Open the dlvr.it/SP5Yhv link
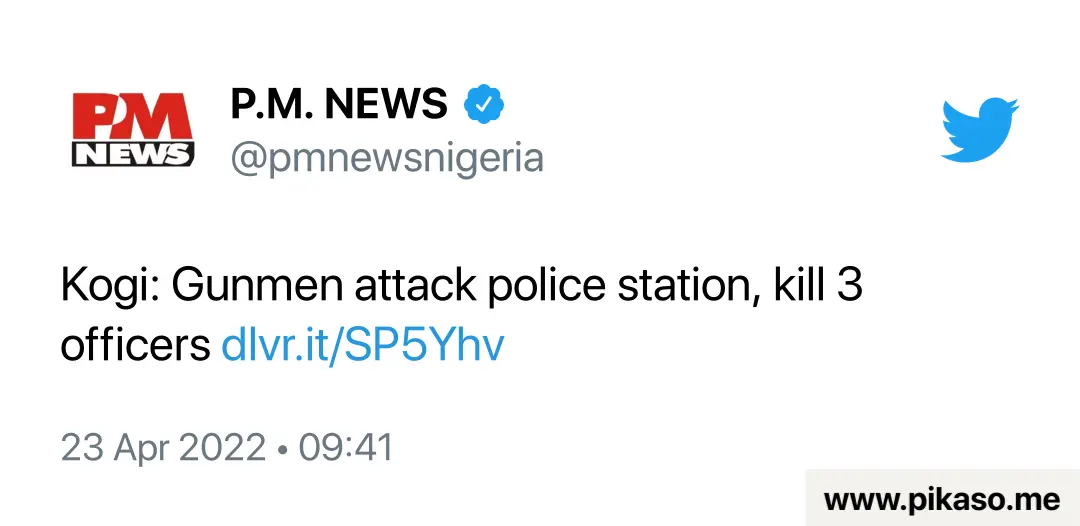Image resolution: width=1080 pixels, height=526 pixels. pyautogui.click(x=362, y=345)
